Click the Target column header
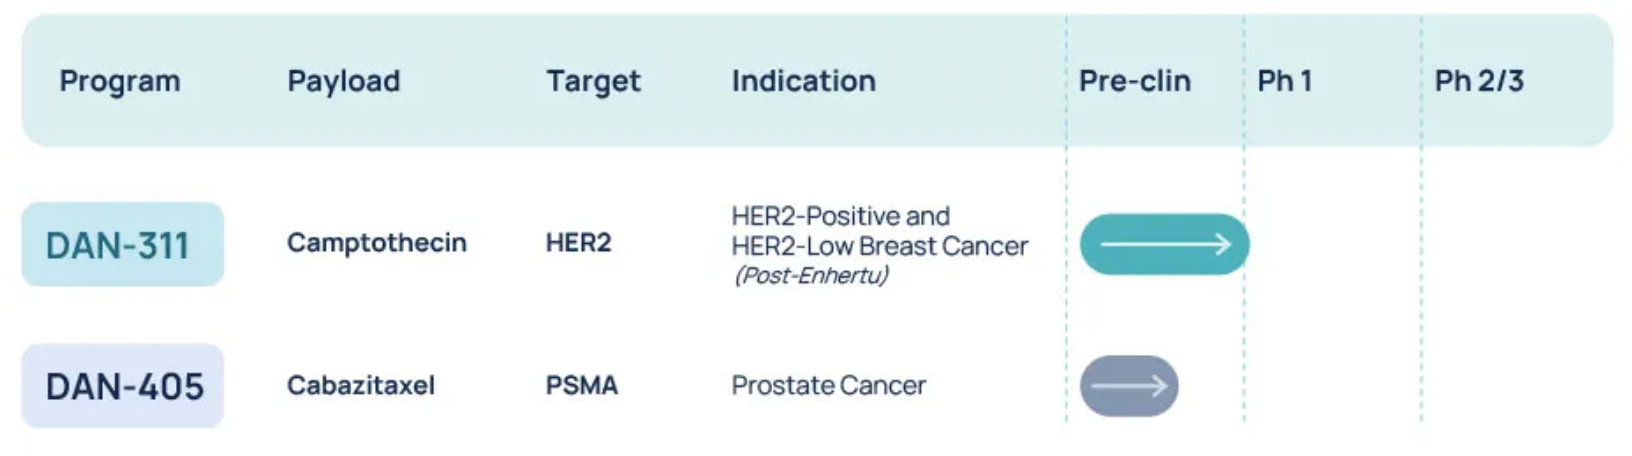Screen dimensions: 1632x456 coord(593,81)
